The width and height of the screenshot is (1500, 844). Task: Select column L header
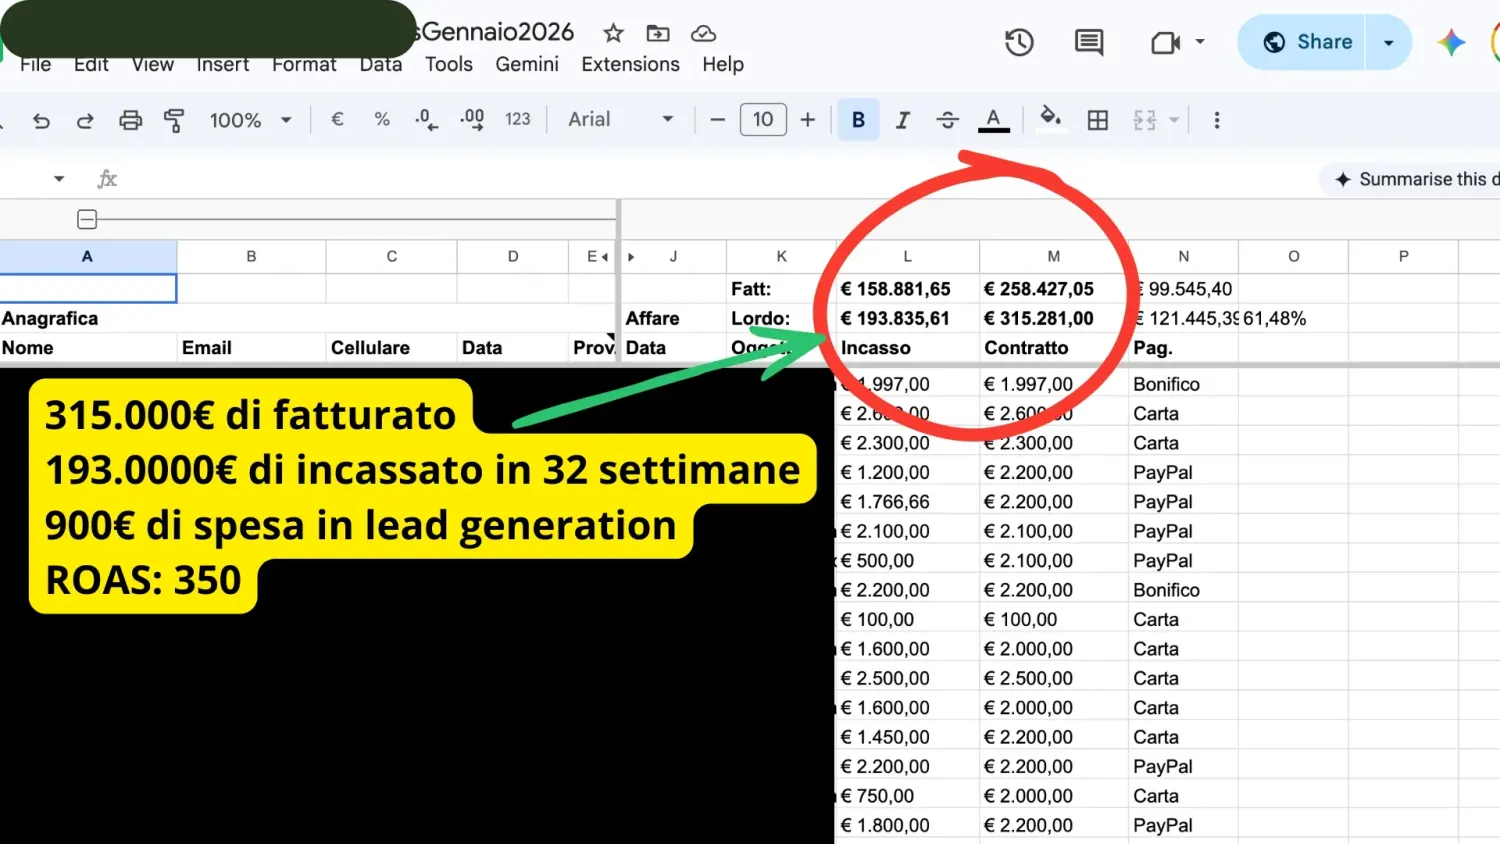pyautogui.click(x=907, y=257)
